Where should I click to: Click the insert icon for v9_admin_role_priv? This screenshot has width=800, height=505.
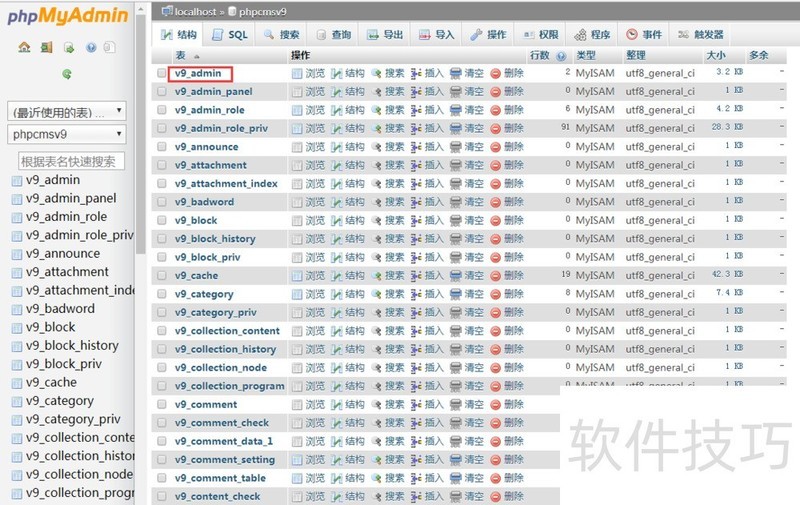[416, 129]
